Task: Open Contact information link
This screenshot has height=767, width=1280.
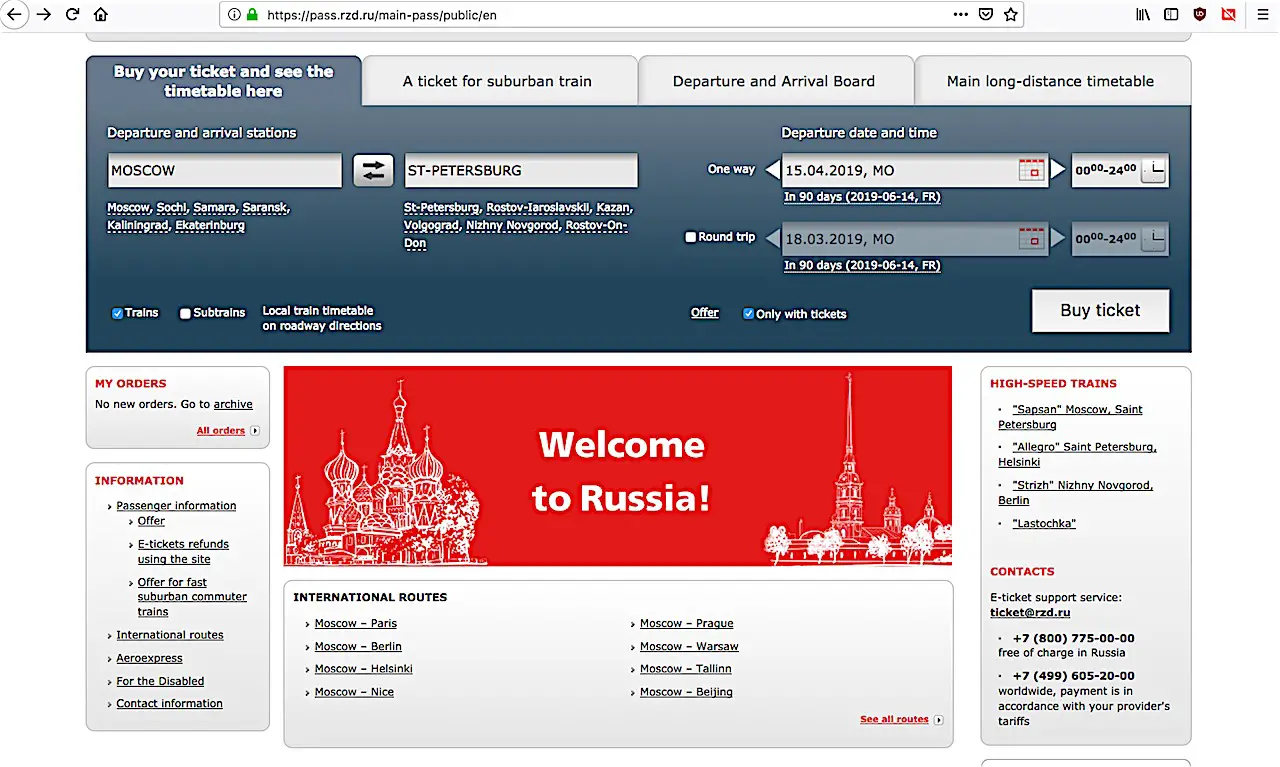Action: (169, 704)
